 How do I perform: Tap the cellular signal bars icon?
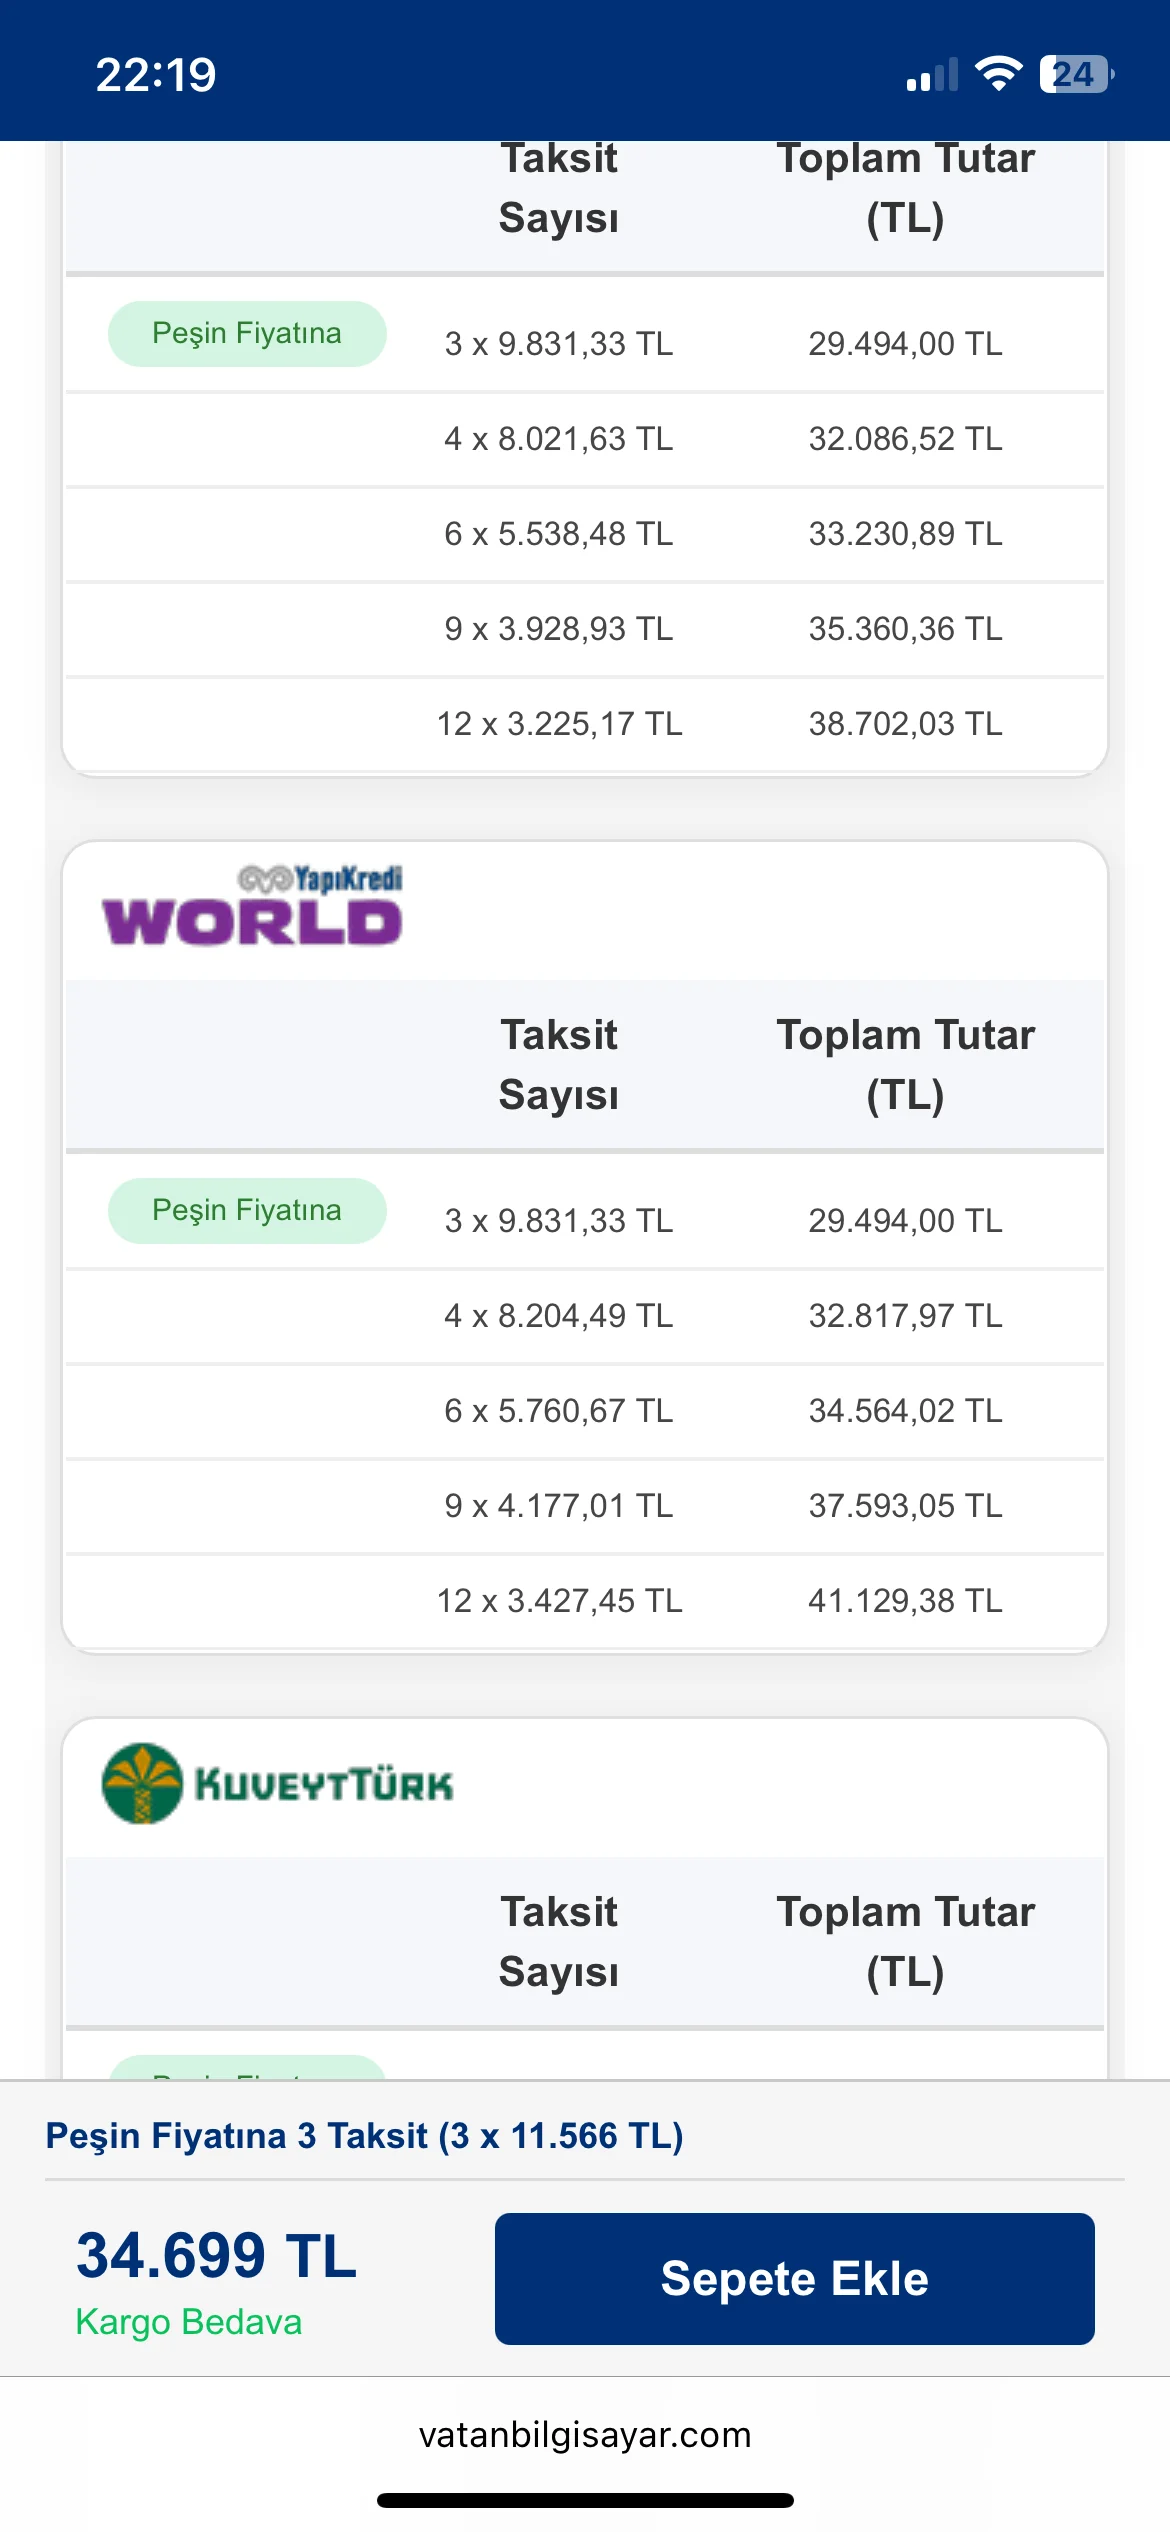pos(932,76)
